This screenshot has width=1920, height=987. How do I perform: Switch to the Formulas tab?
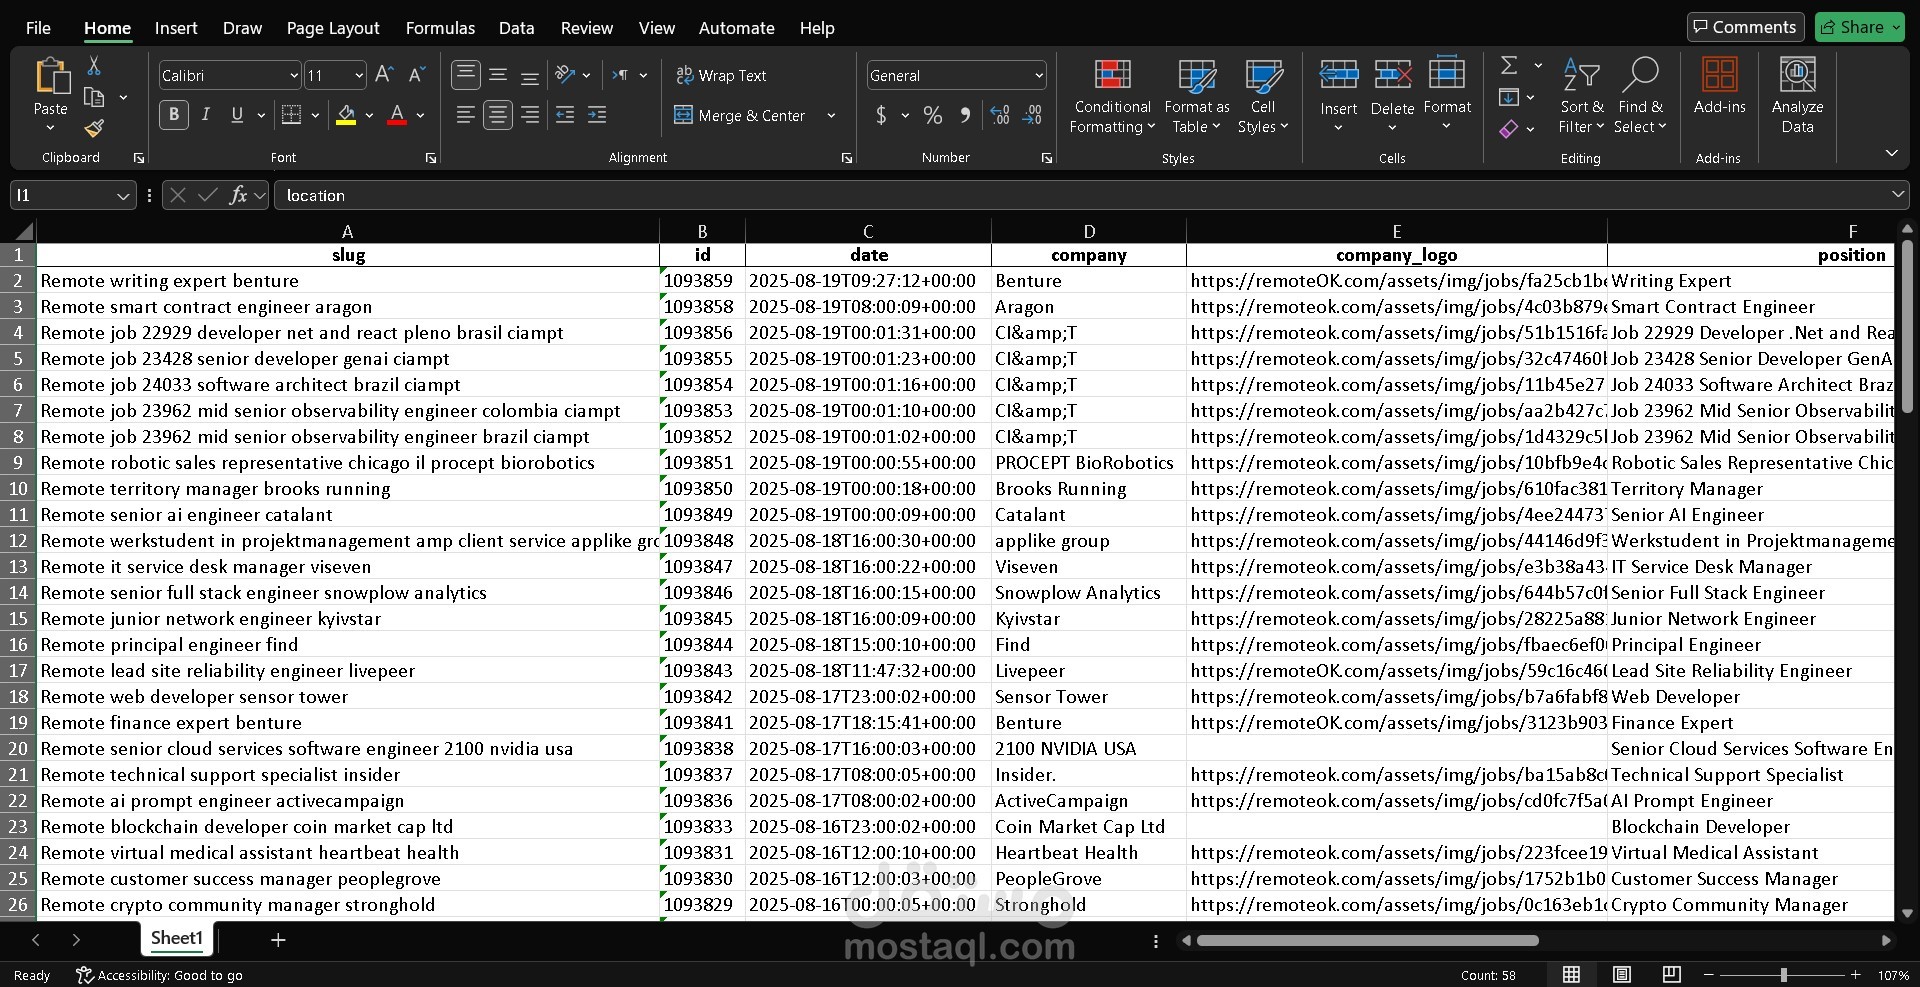click(x=440, y=28)
